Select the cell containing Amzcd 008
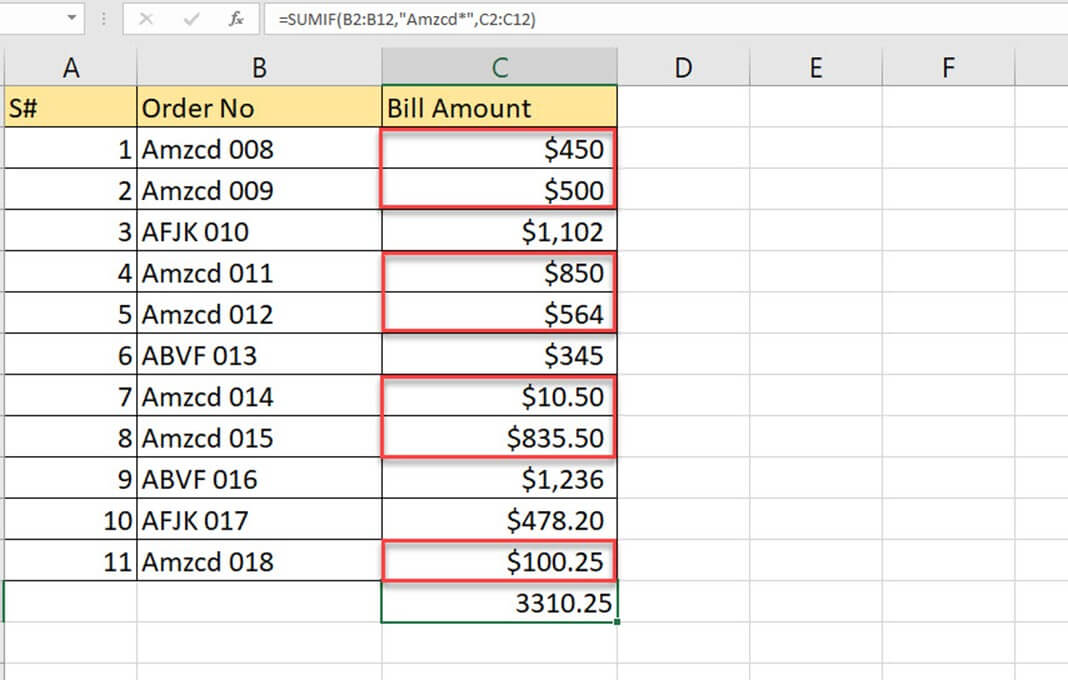 [259, 149]
